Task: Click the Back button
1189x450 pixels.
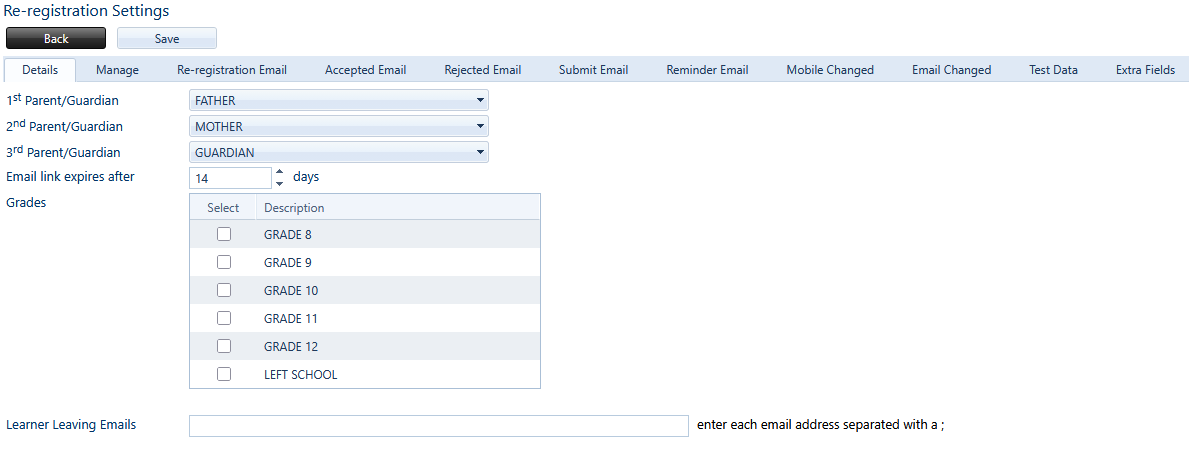Action: [56, 39]
